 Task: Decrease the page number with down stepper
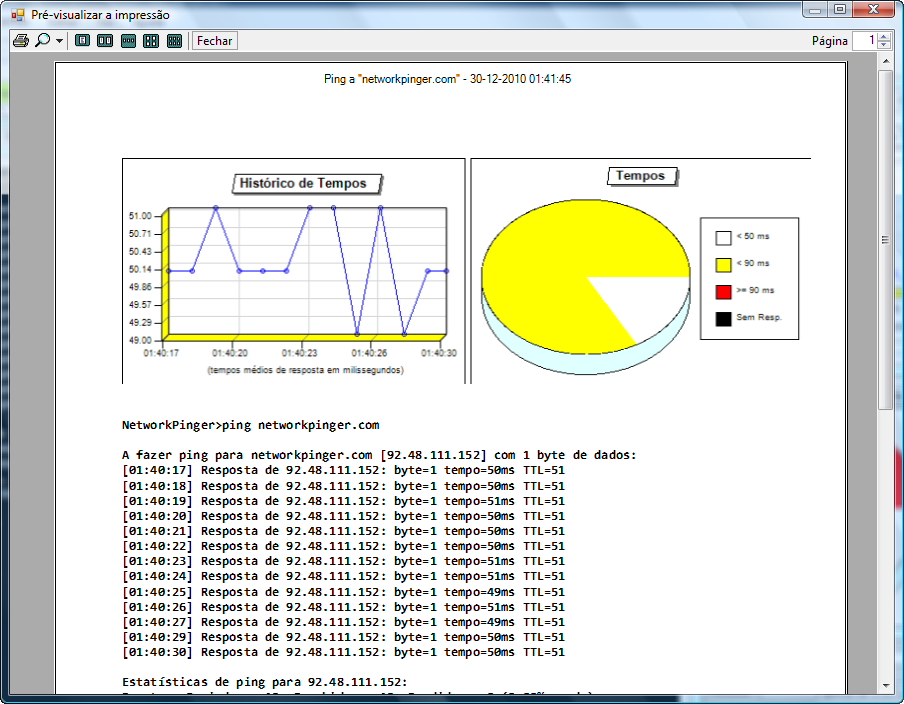pyautogui.click(x=884, y=45)
